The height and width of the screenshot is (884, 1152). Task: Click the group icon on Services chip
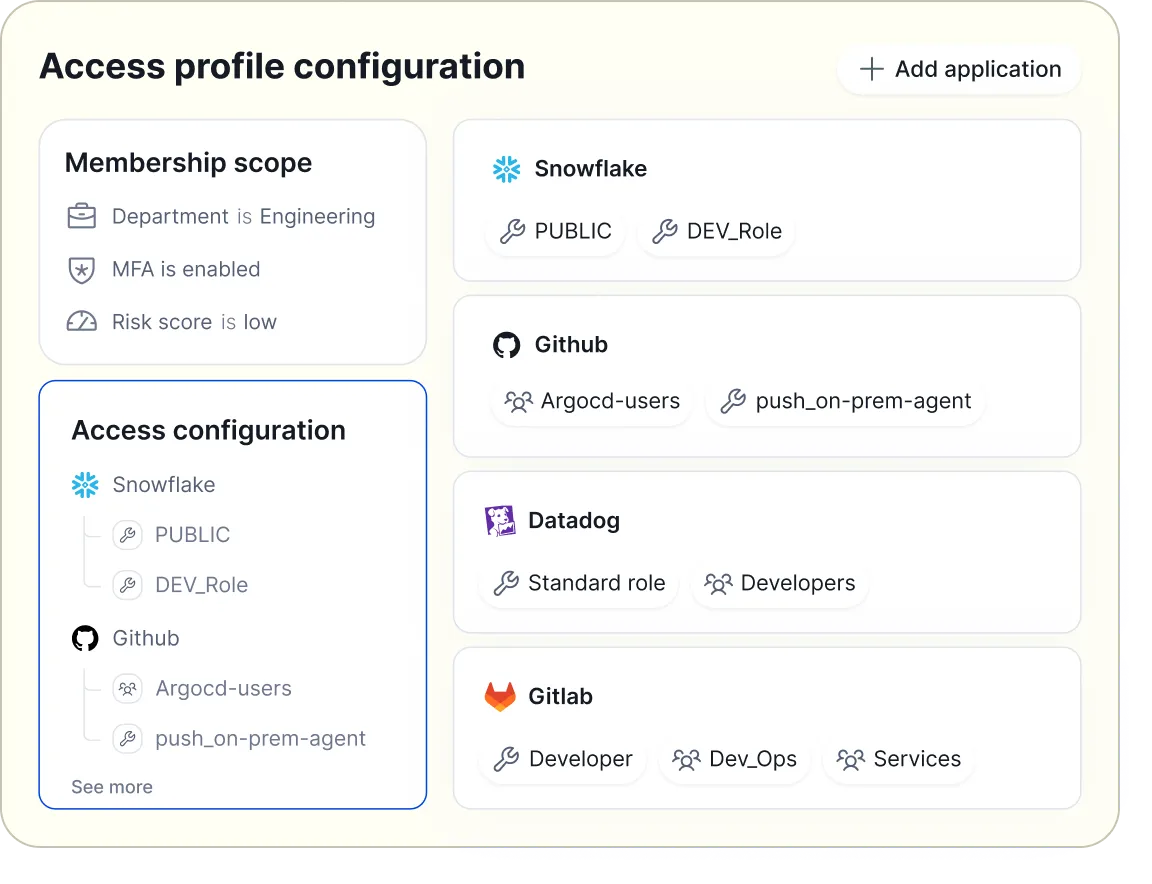pos(851,759)
